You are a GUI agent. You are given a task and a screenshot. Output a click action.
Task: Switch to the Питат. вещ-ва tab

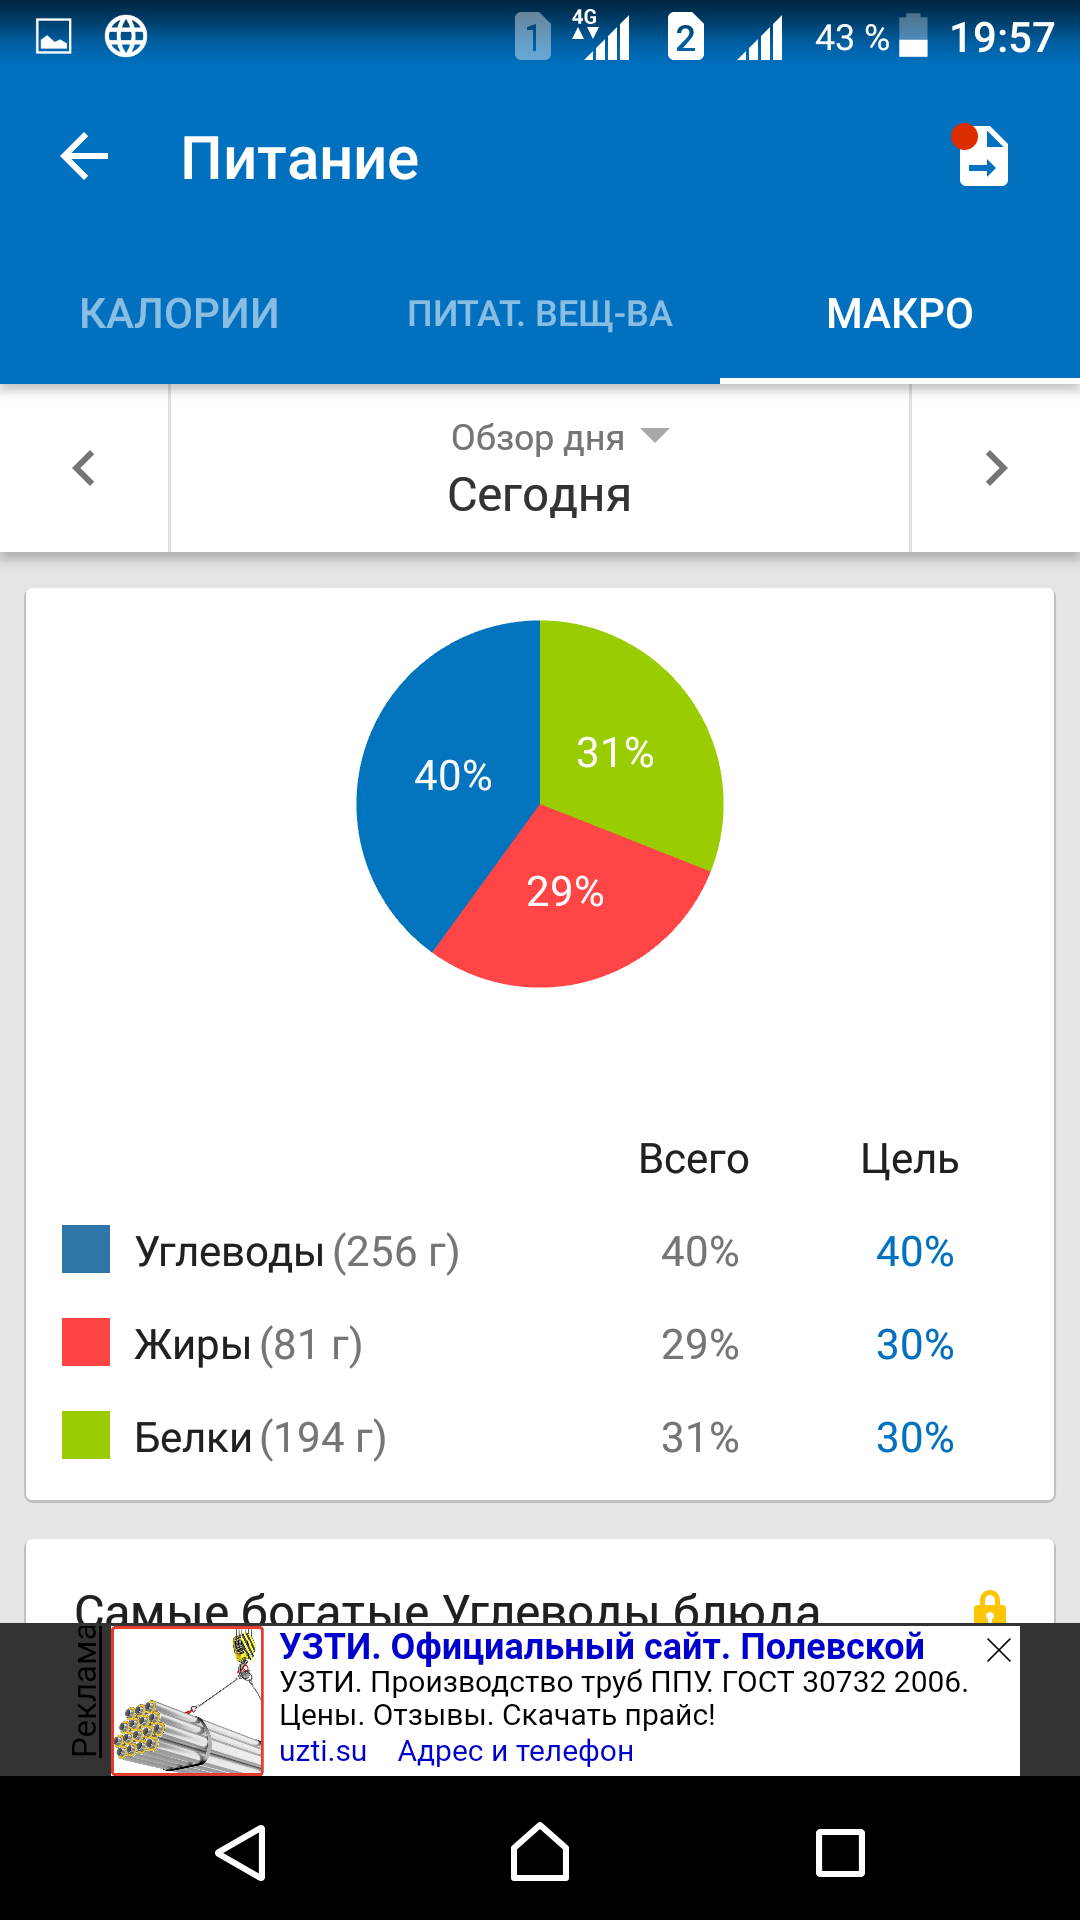(539, 314)
